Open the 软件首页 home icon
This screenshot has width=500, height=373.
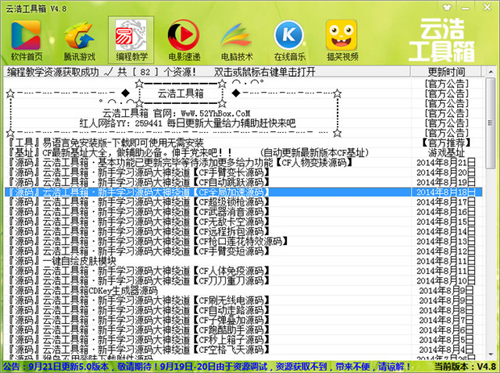coord(26,40)
